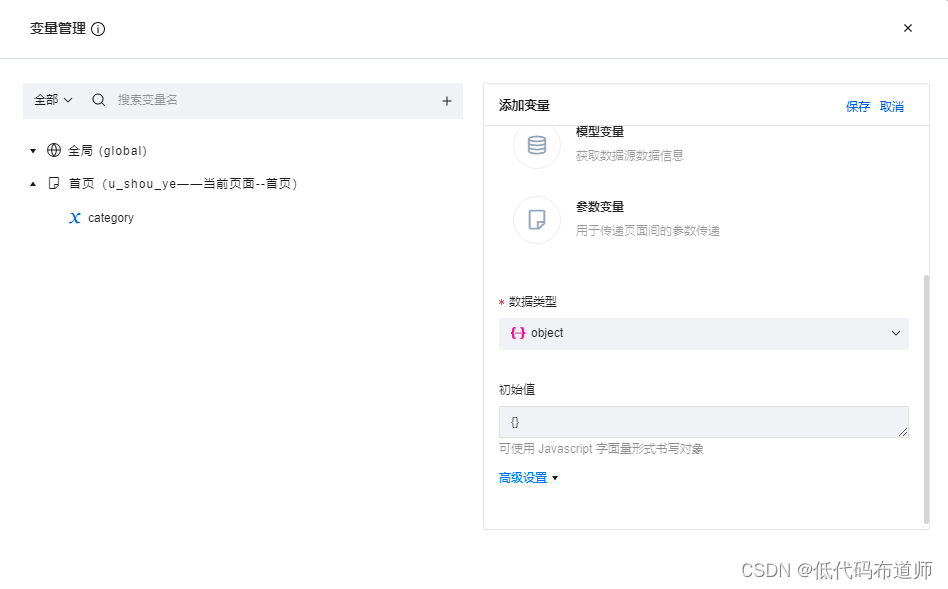Close the variable management dialog
The width and height of the screenshot is (948, 589).
point(907,28)
